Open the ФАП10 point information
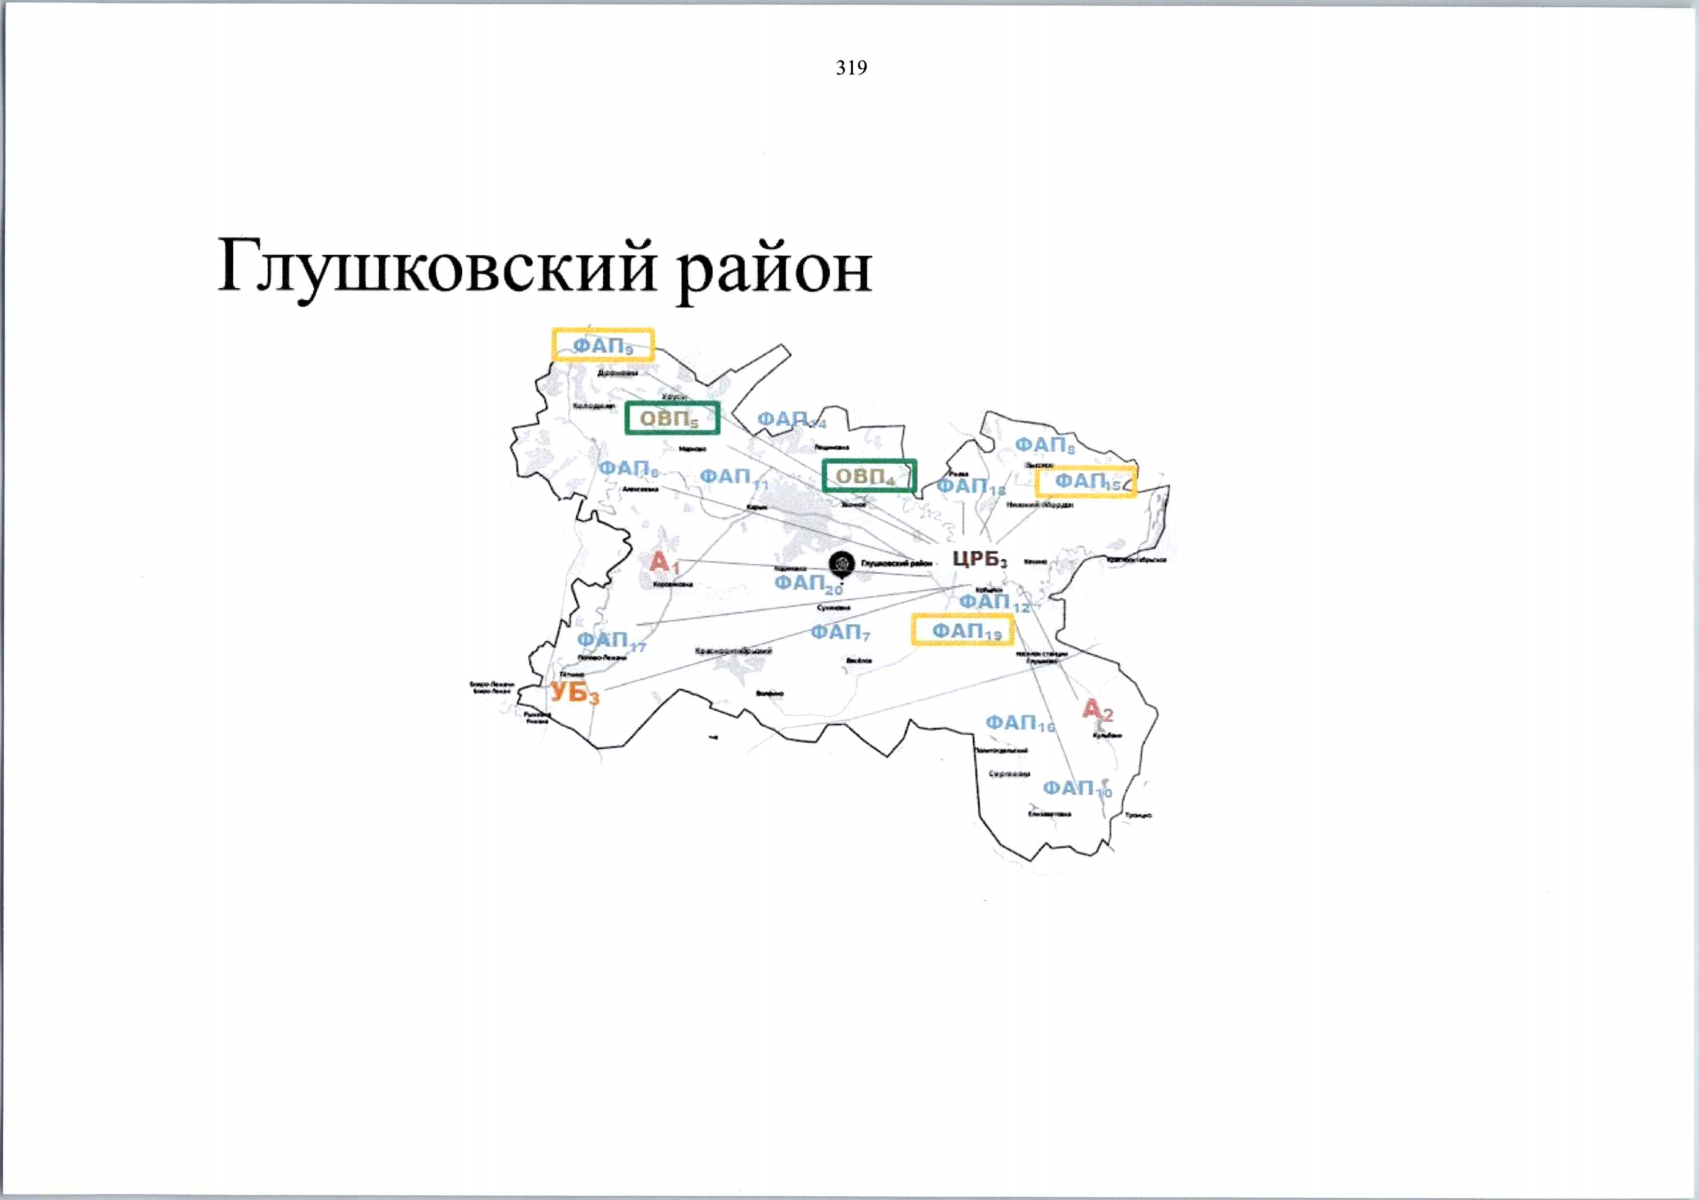The width and height of the screenshot is (1699, 1200). [1076, 788]
